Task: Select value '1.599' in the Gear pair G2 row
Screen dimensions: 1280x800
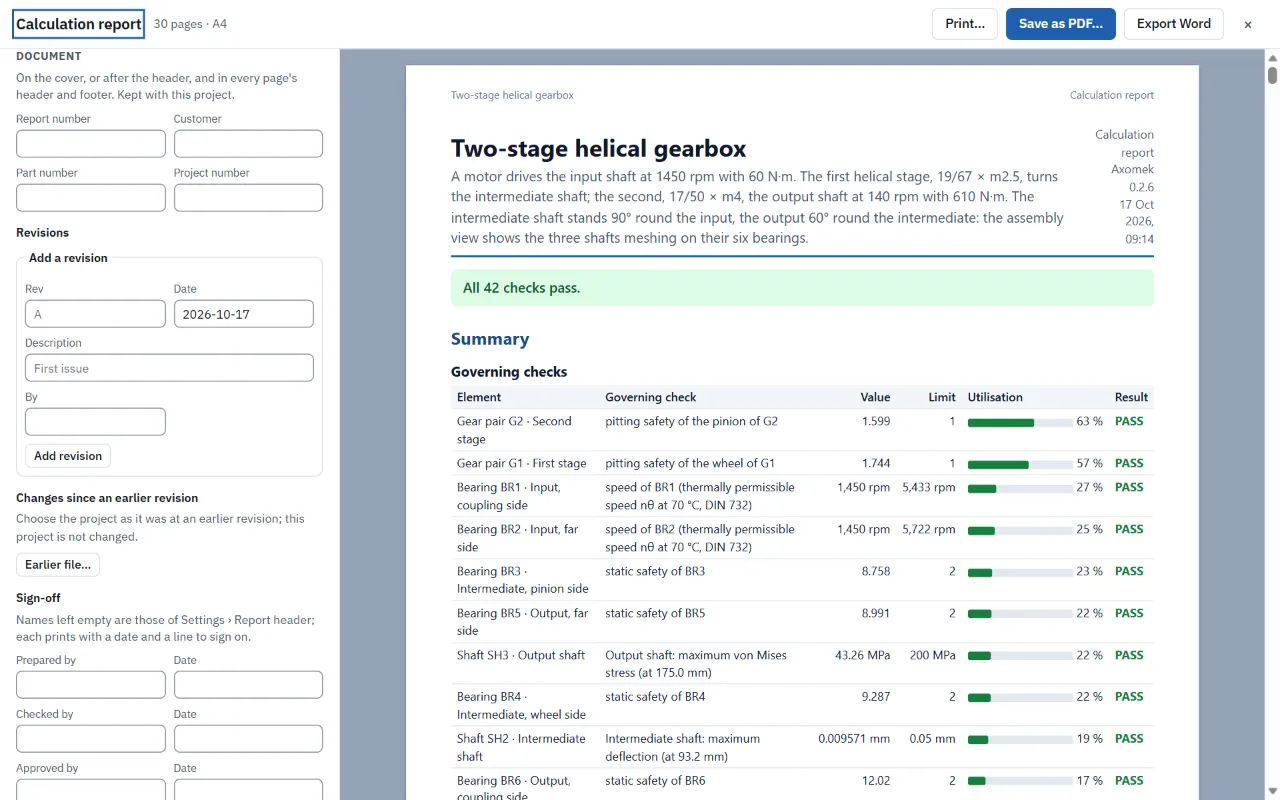Action: click(x=876, y=421)
